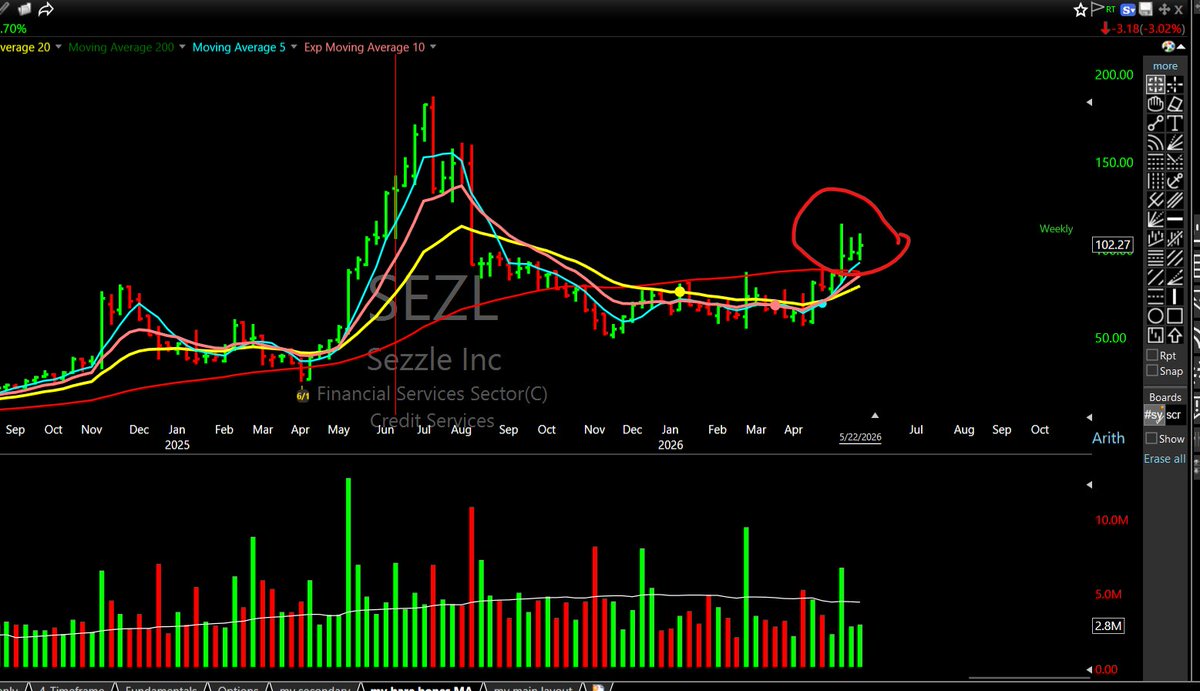This screenshot has width=1200, height=691.
Task: Click the 5/22/2026 date marker
Action: (x=860, y=437)
